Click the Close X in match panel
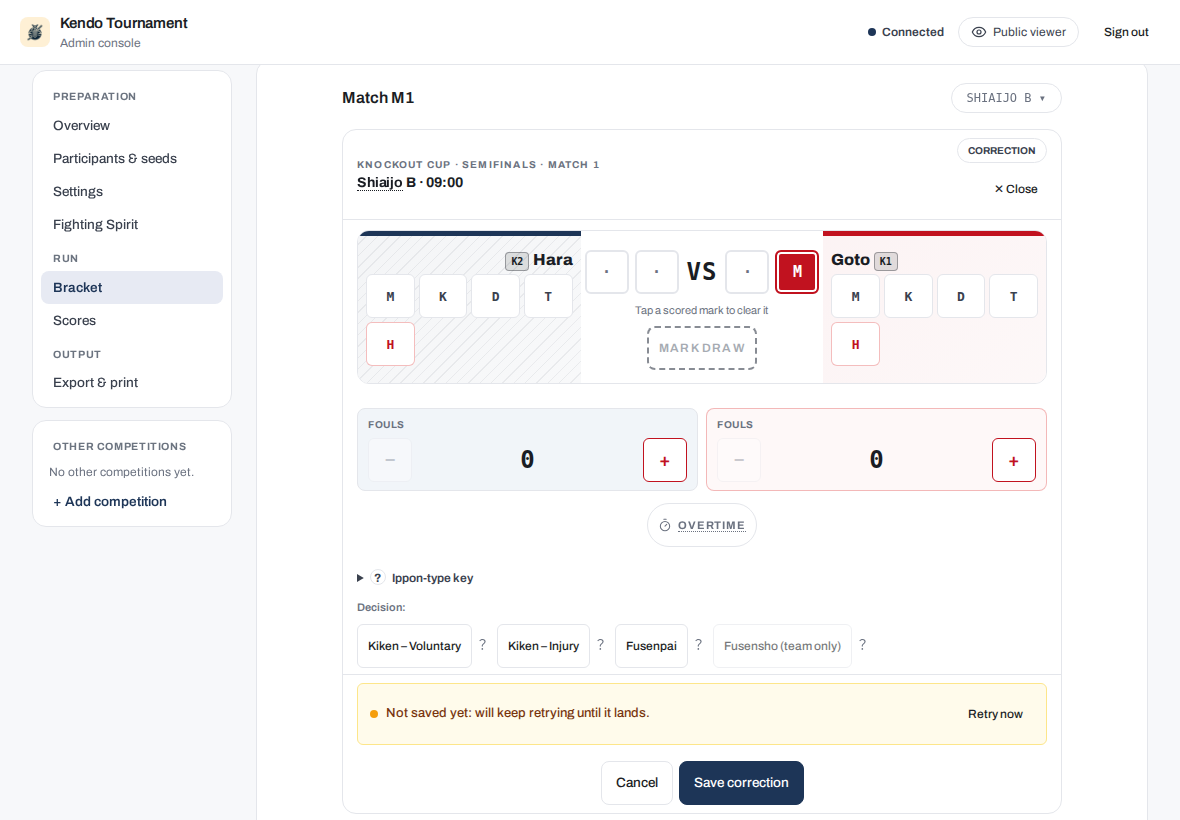 [1016, 189]
